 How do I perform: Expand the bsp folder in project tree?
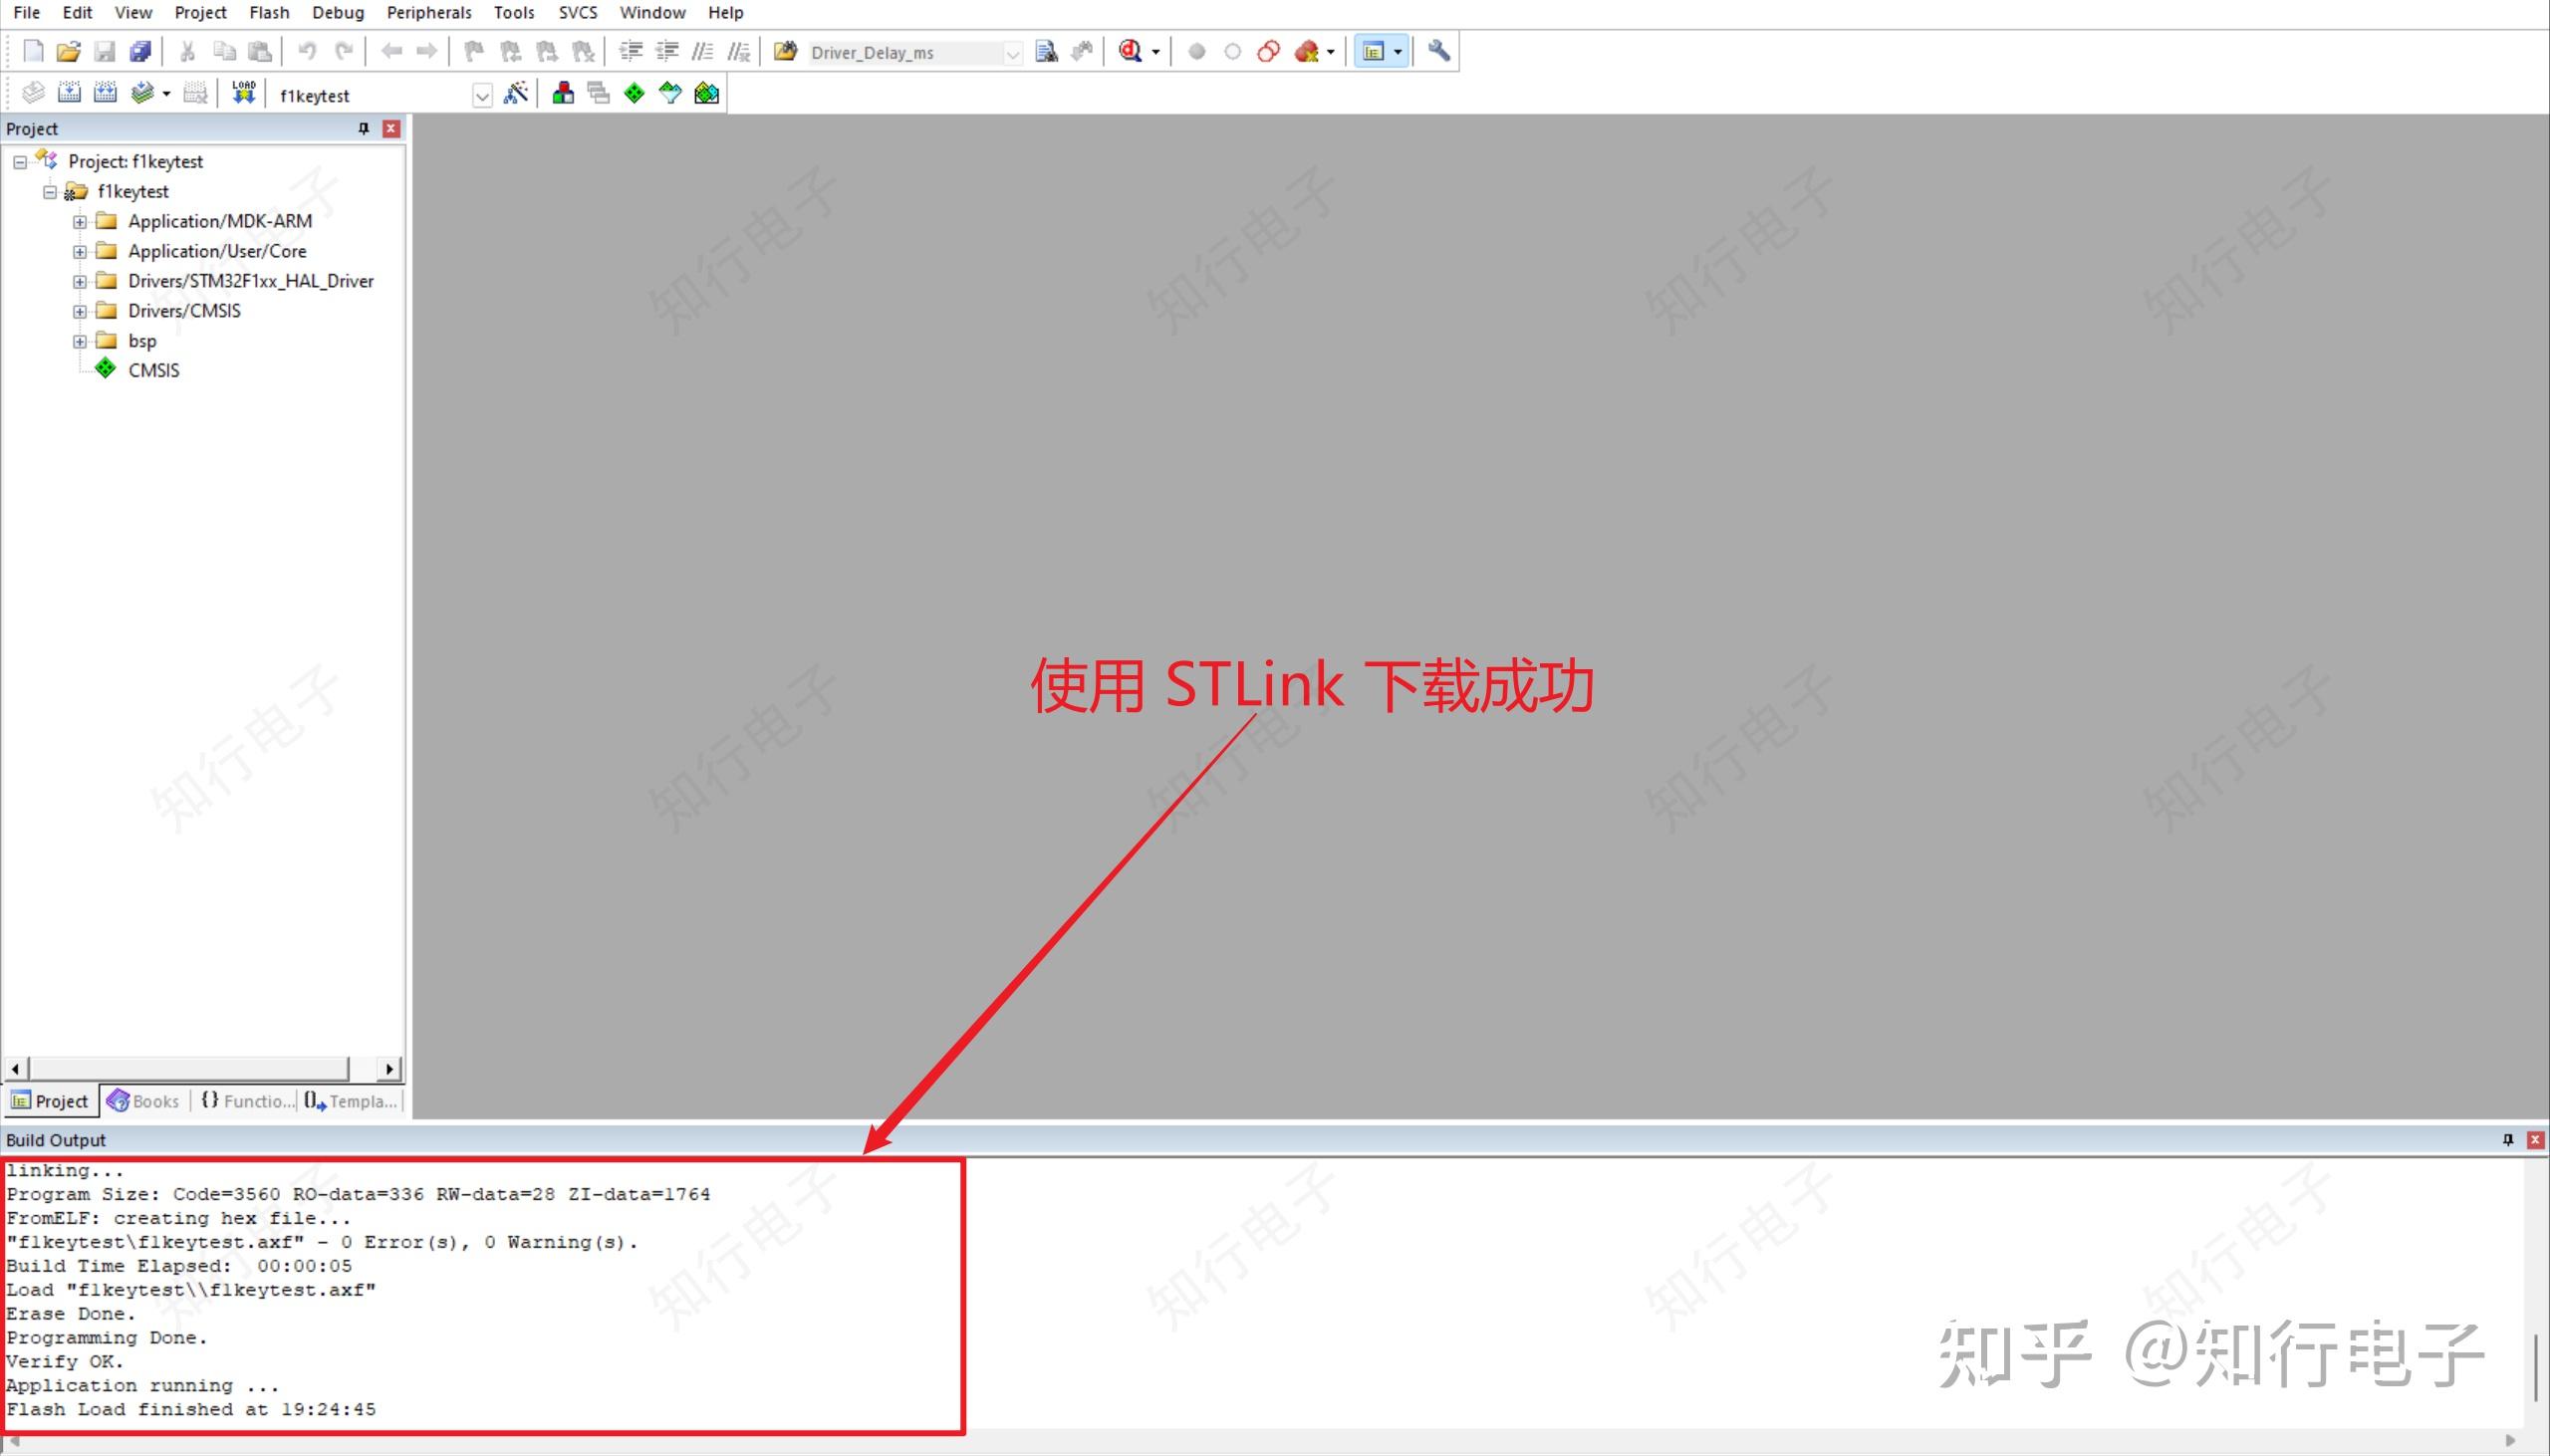[x=81, y=341]
